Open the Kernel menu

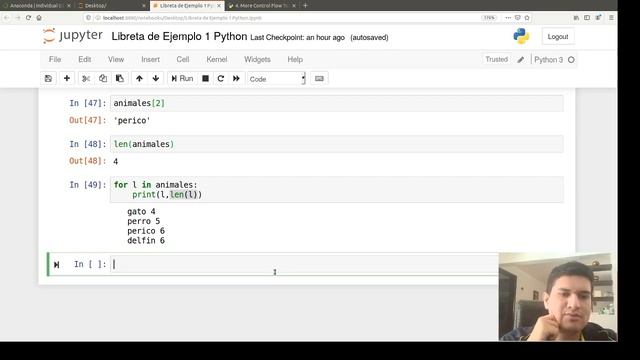(216, 60)
